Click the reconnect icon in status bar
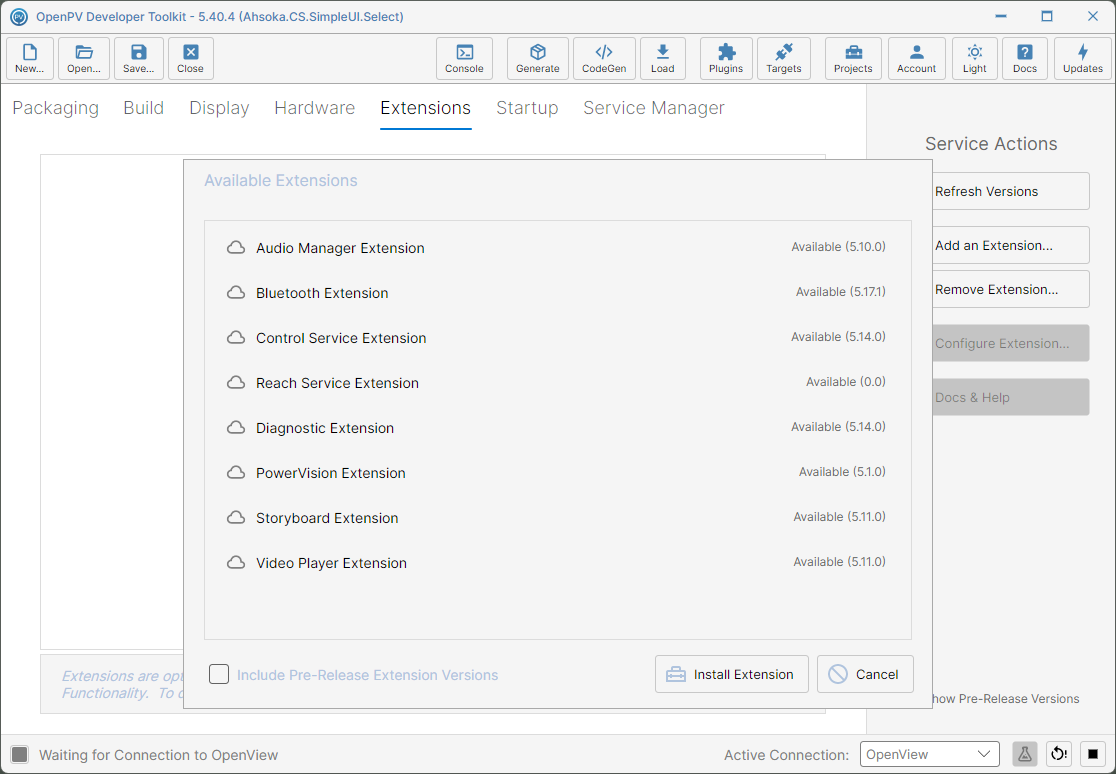 1059,754
